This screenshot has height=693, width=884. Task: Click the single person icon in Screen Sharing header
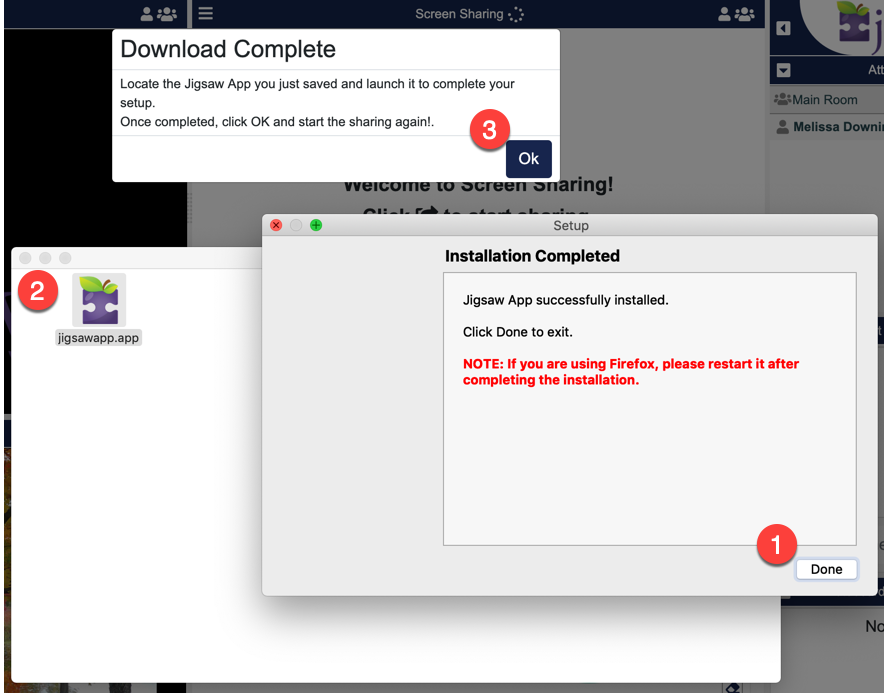[725, 14]
